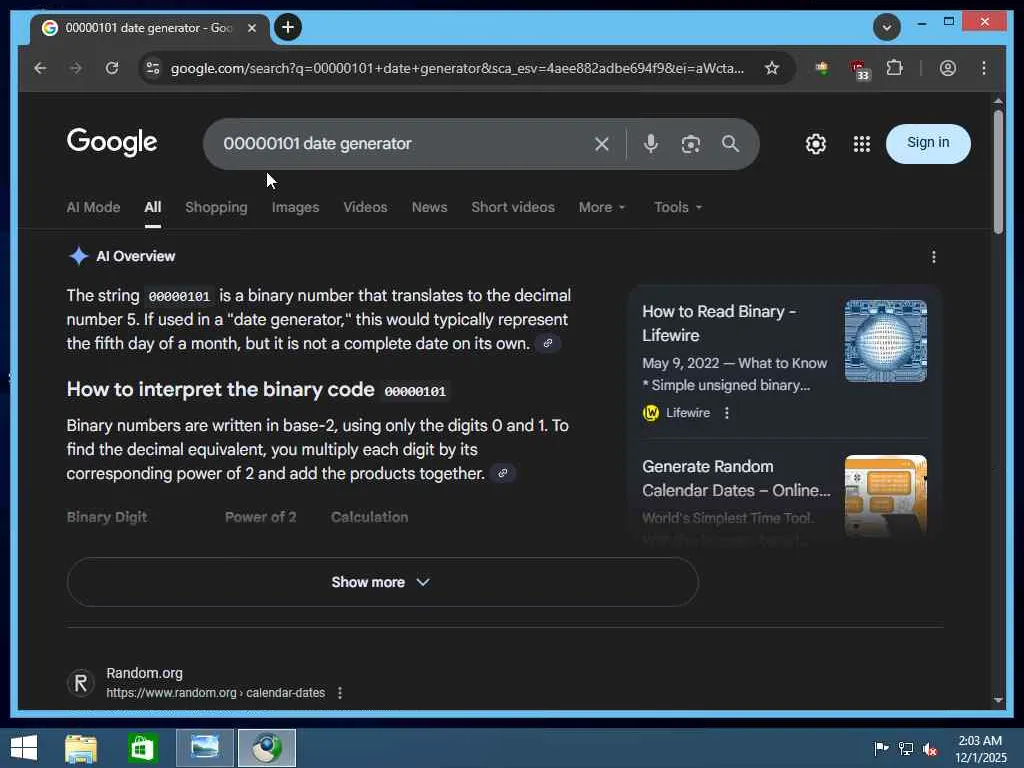Go back to the previous page
The height and width of the screenshot is (768, 1024).
pyautogui.click(x=40, y=68)
